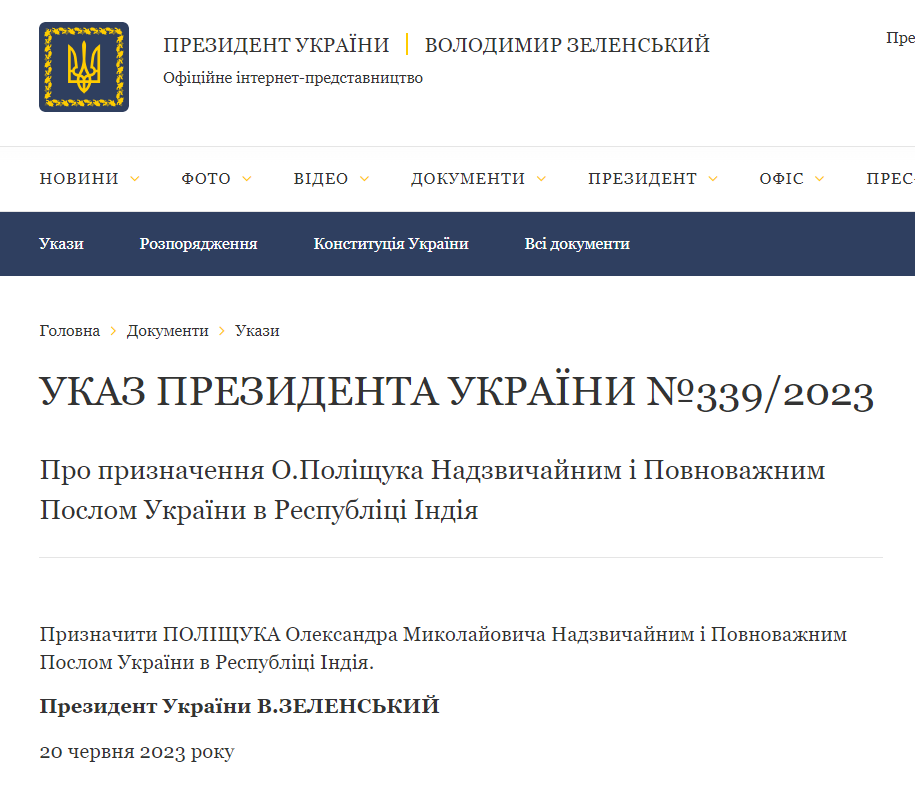The image size is (915, 799).
Task: Open the Конституція України page
Action: (x=393, y=243)
